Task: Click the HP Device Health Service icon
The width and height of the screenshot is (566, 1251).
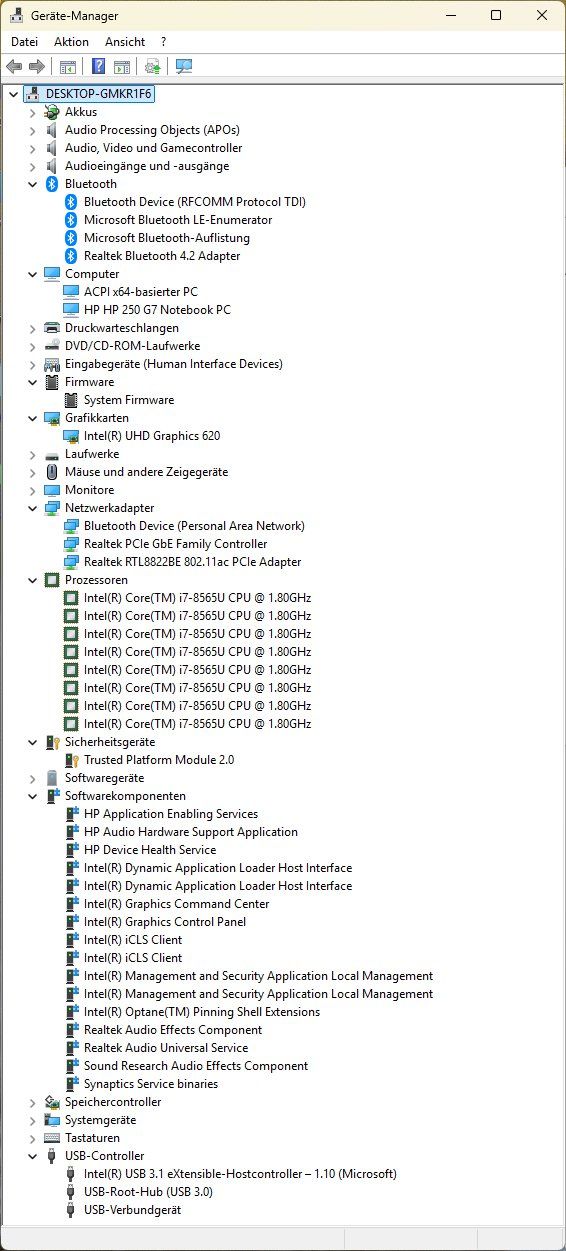Action: pos(71,850)
